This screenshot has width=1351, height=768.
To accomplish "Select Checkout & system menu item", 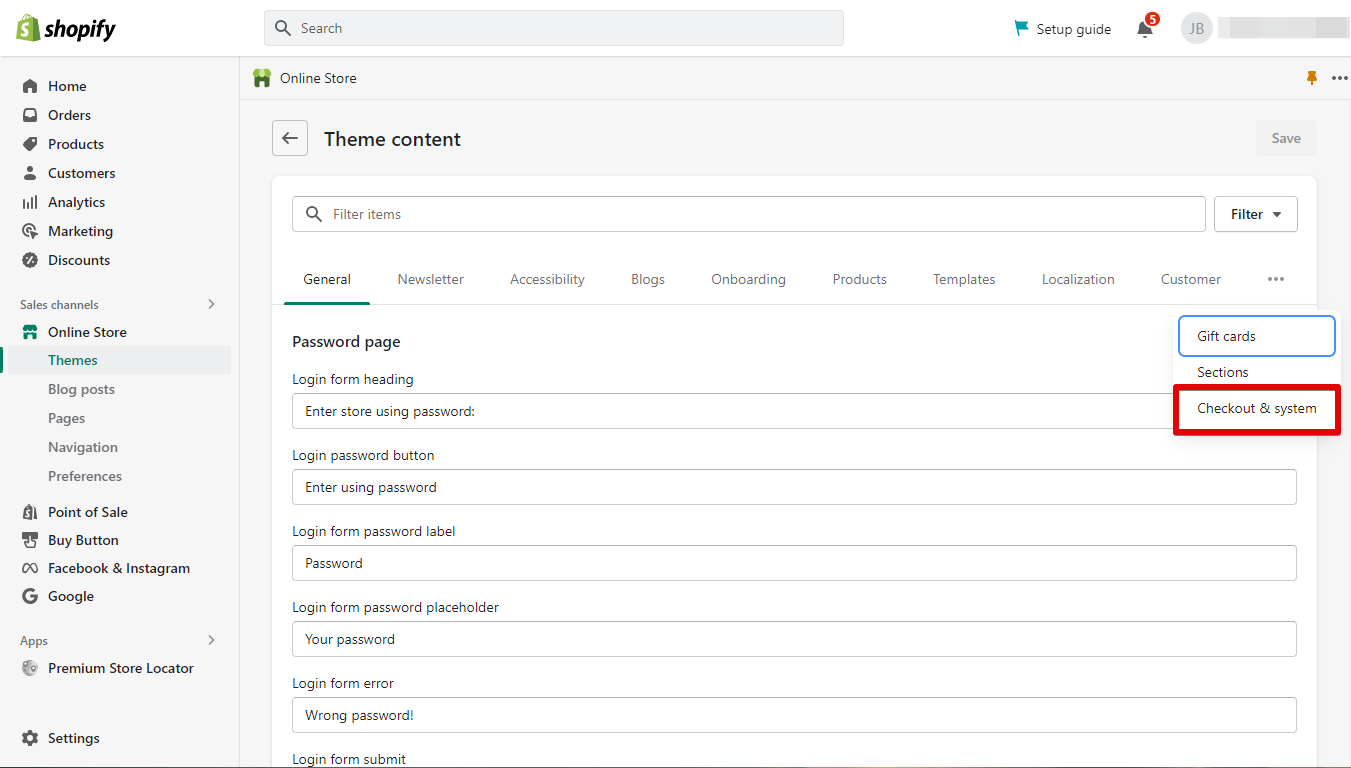I will (x=1256, y=408).
